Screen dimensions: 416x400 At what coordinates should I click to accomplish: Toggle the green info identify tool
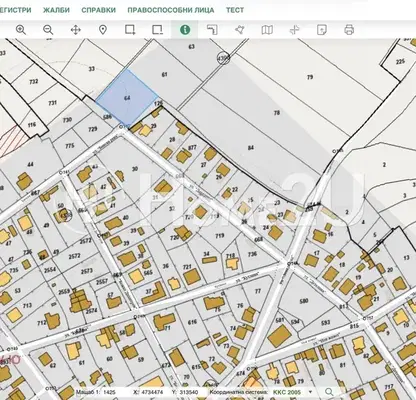point(185,30)
